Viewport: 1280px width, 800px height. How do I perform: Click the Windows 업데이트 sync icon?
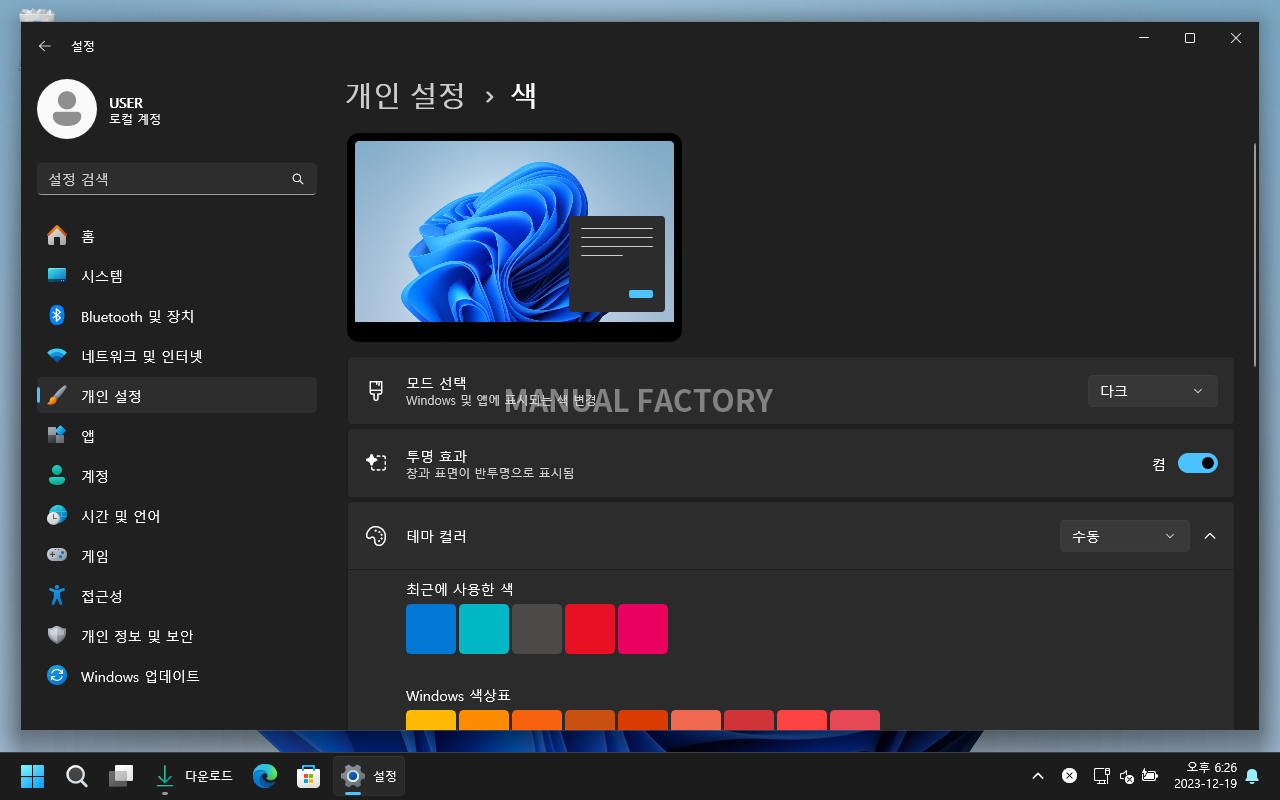pos(57,676)
